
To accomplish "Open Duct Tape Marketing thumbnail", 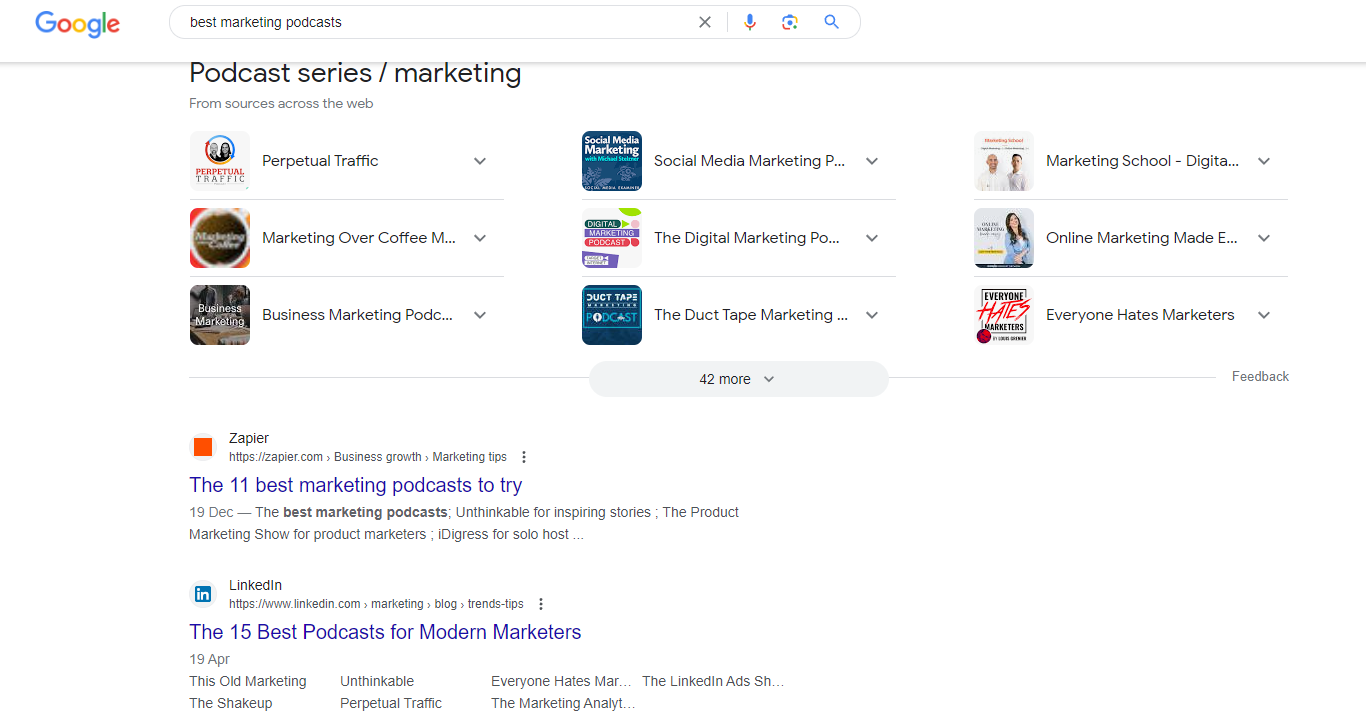I will click(612, 315).
